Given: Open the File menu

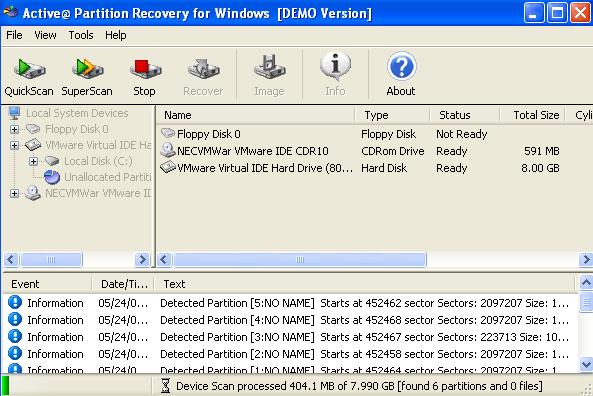Looking at the screenshot, I should (14, 35).
